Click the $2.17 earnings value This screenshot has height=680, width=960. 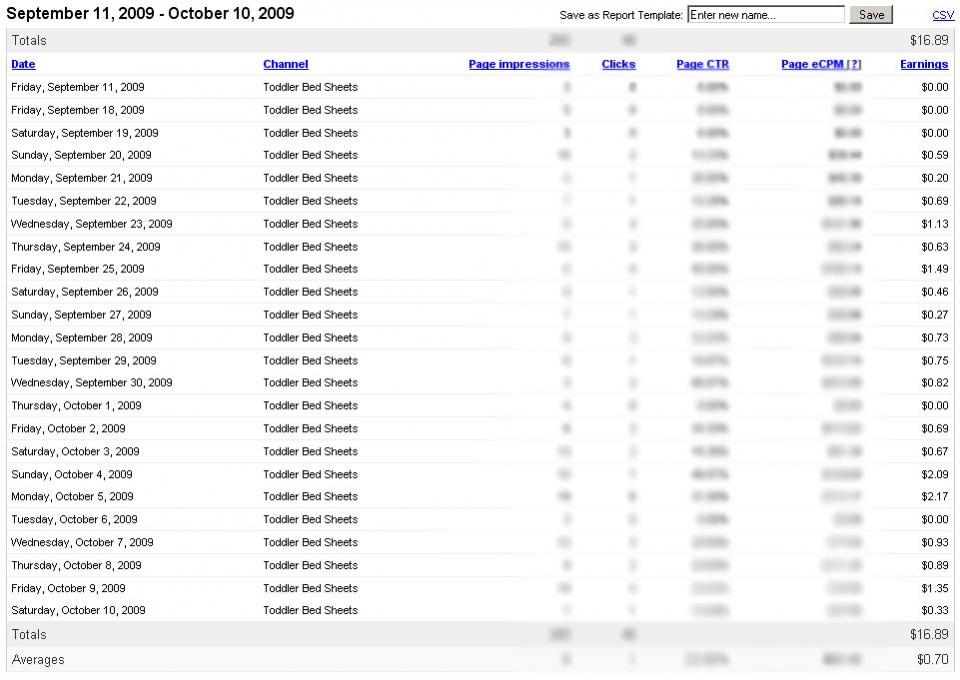tap(934, 497)
